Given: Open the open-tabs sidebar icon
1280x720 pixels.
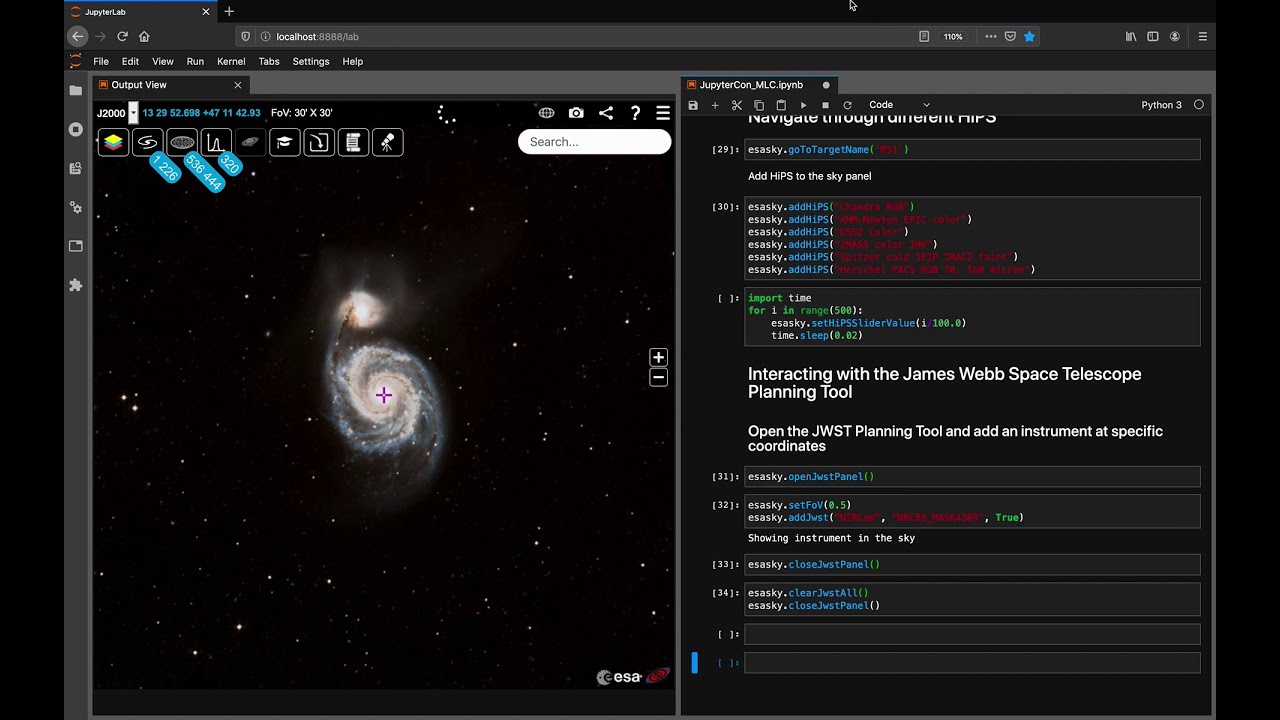Looking at the screenshot, I should [x=76, y=246].
